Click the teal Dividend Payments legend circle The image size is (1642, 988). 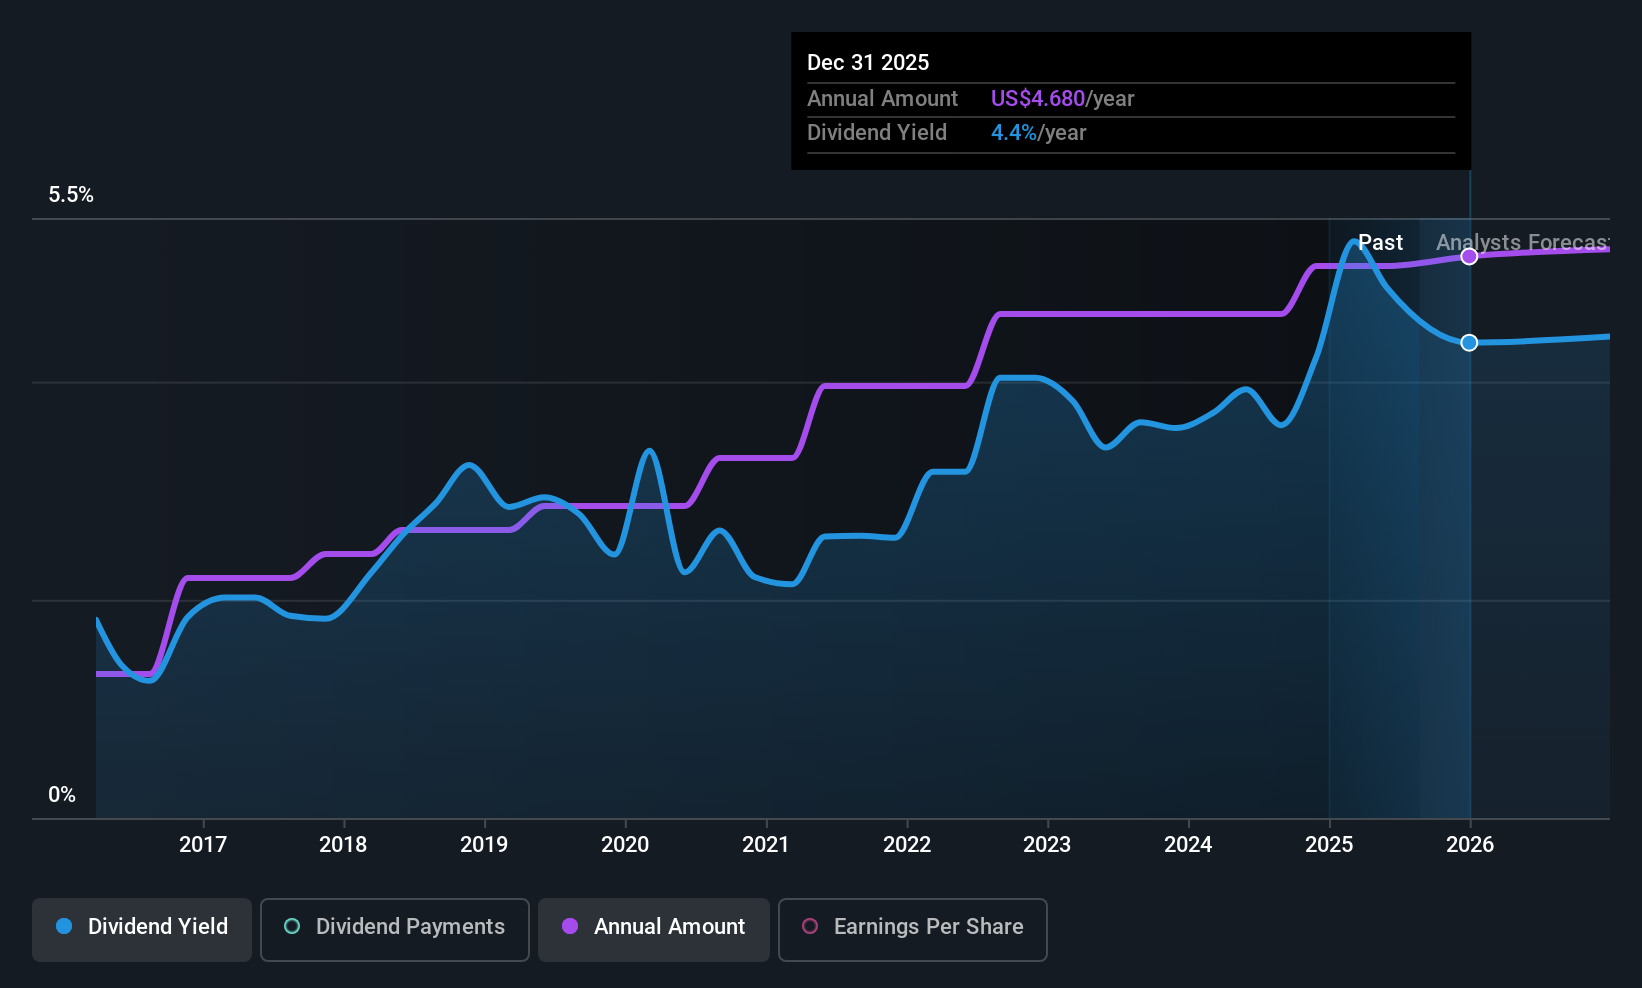[x=292, y=926]
